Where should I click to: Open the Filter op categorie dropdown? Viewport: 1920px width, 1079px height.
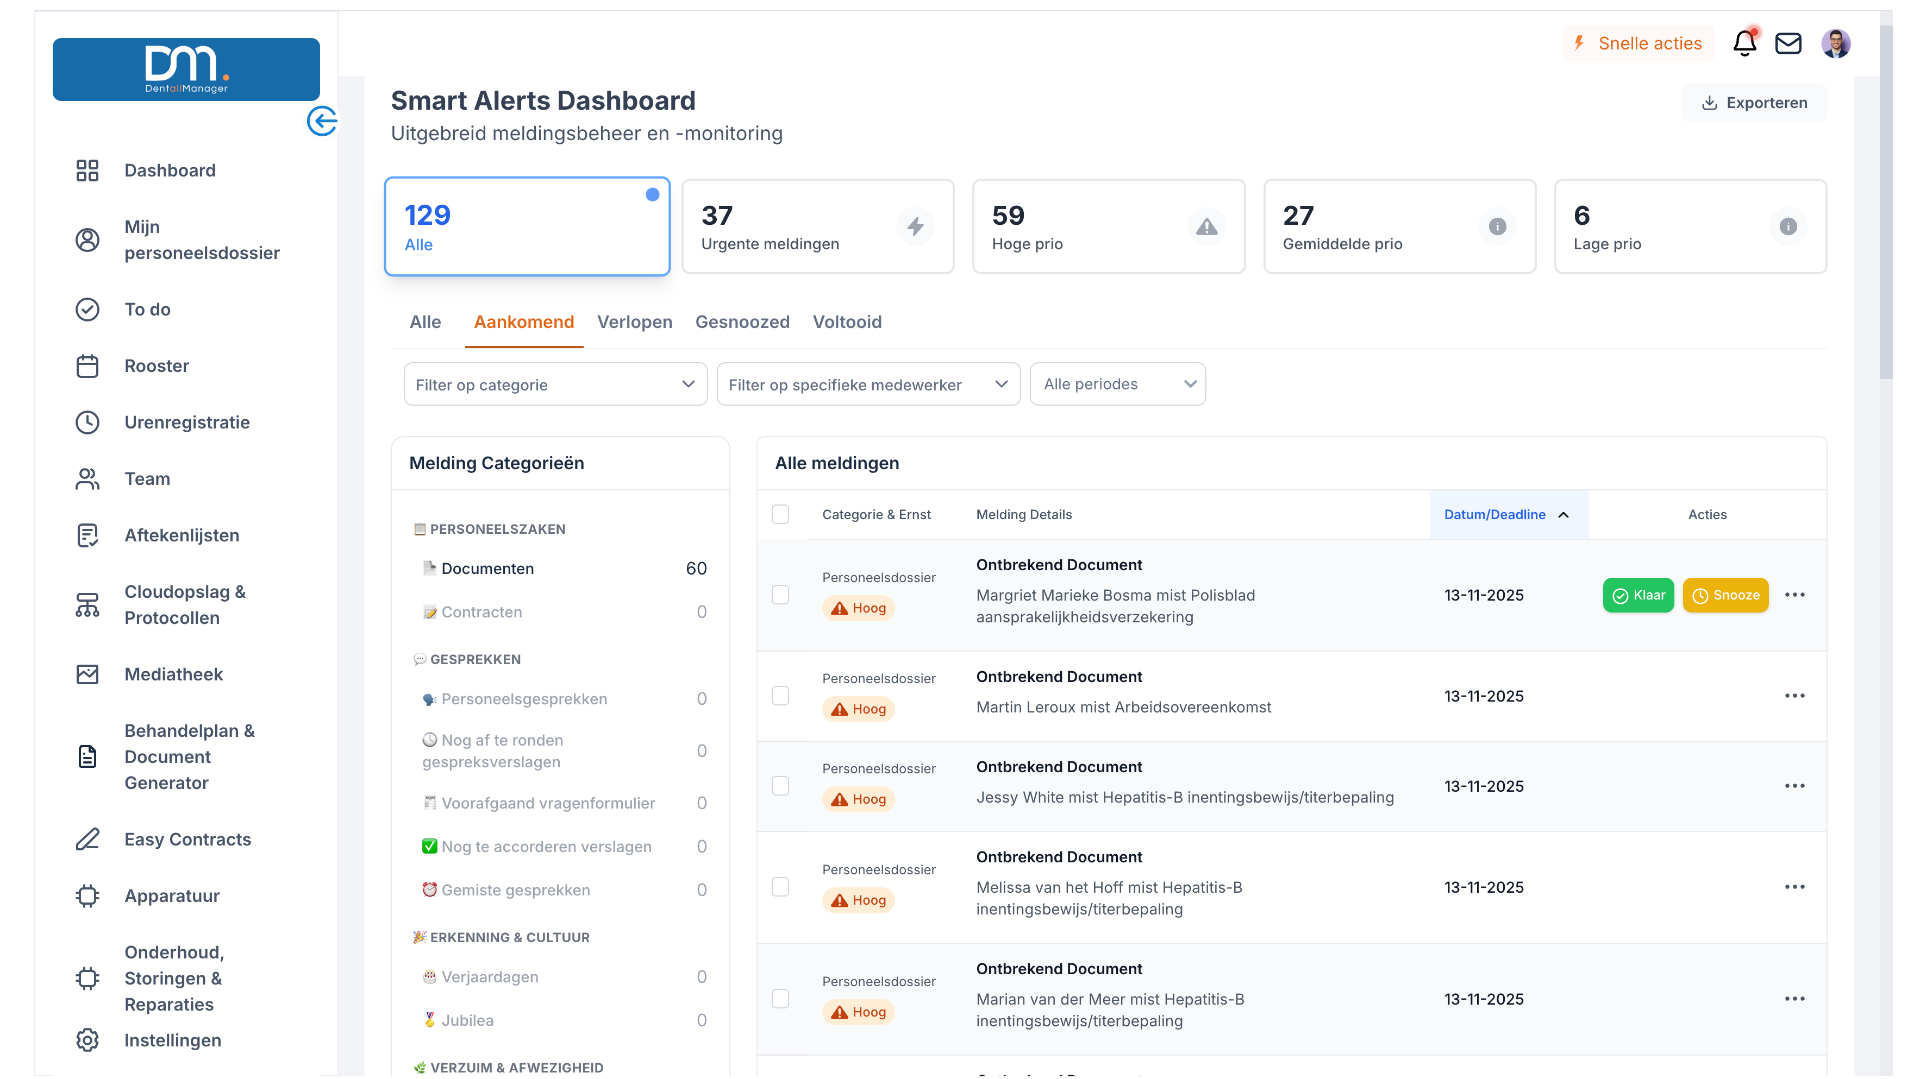tap(555, 384)
